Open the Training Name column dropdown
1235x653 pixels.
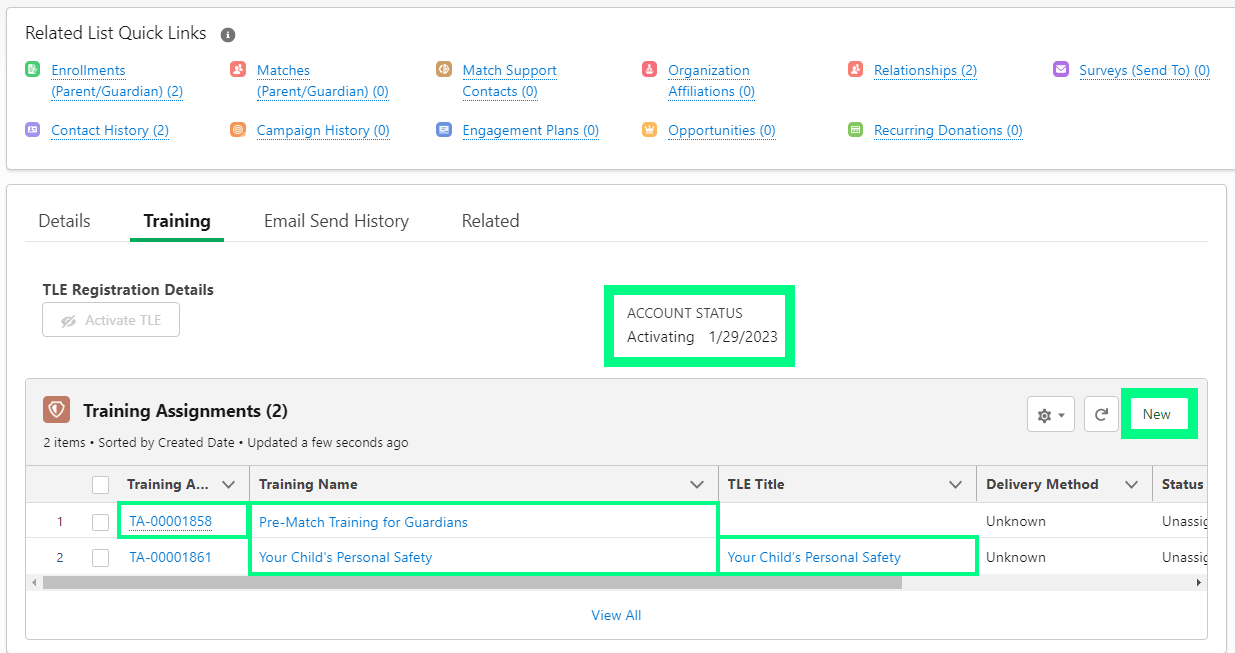697,484
